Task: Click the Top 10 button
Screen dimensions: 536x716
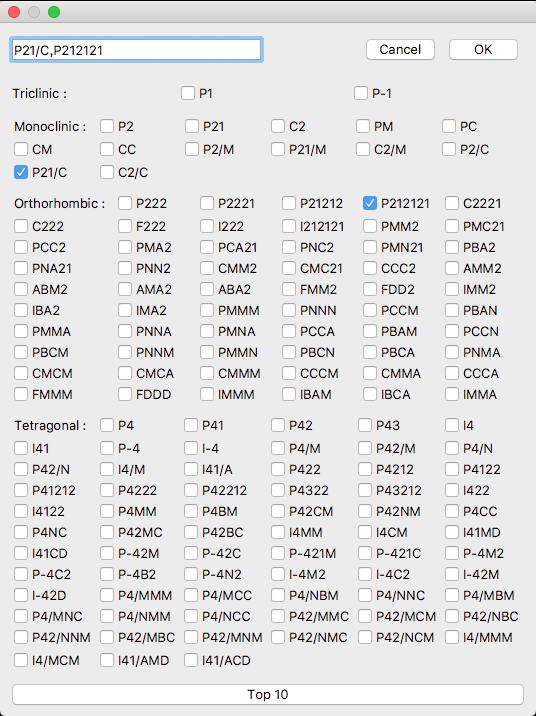Action: point(268,695)
